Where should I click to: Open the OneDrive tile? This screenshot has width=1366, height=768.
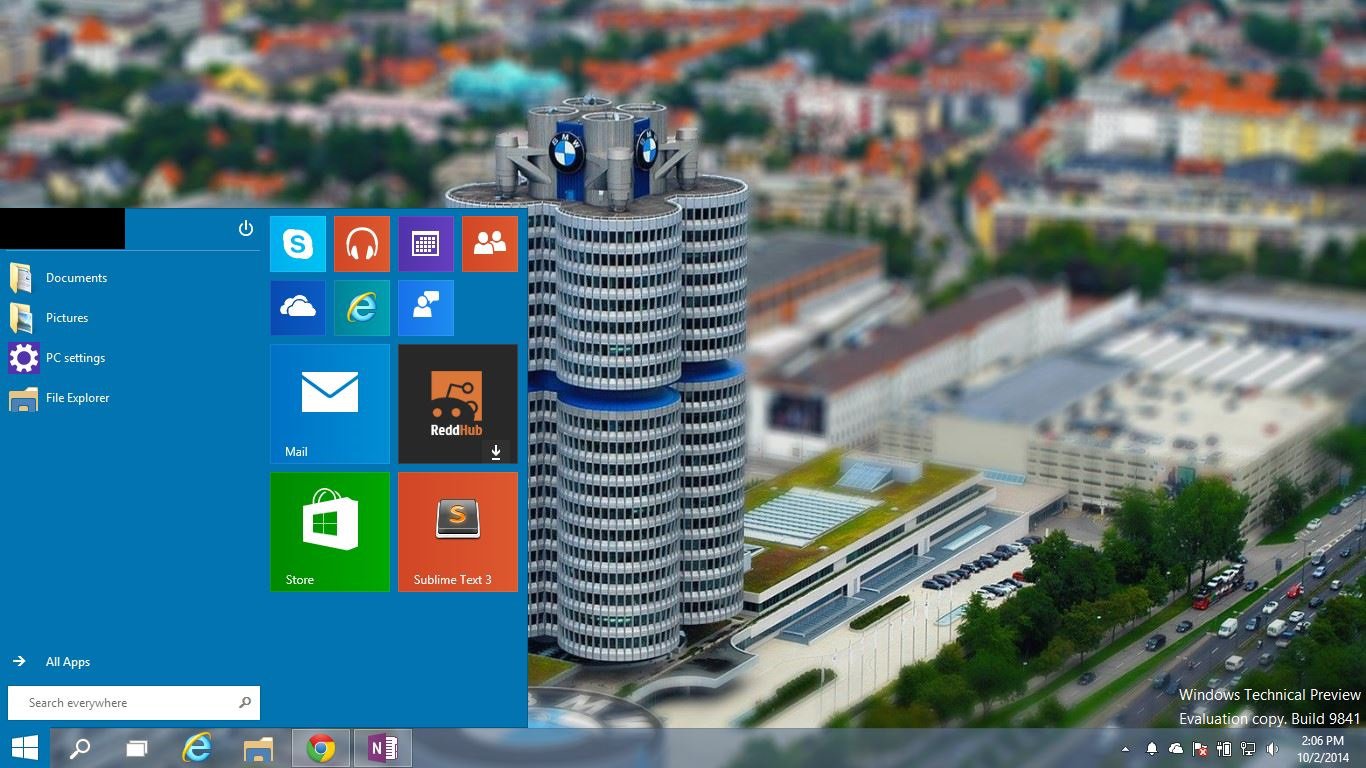pyautogui.click(x=297, y=307)
